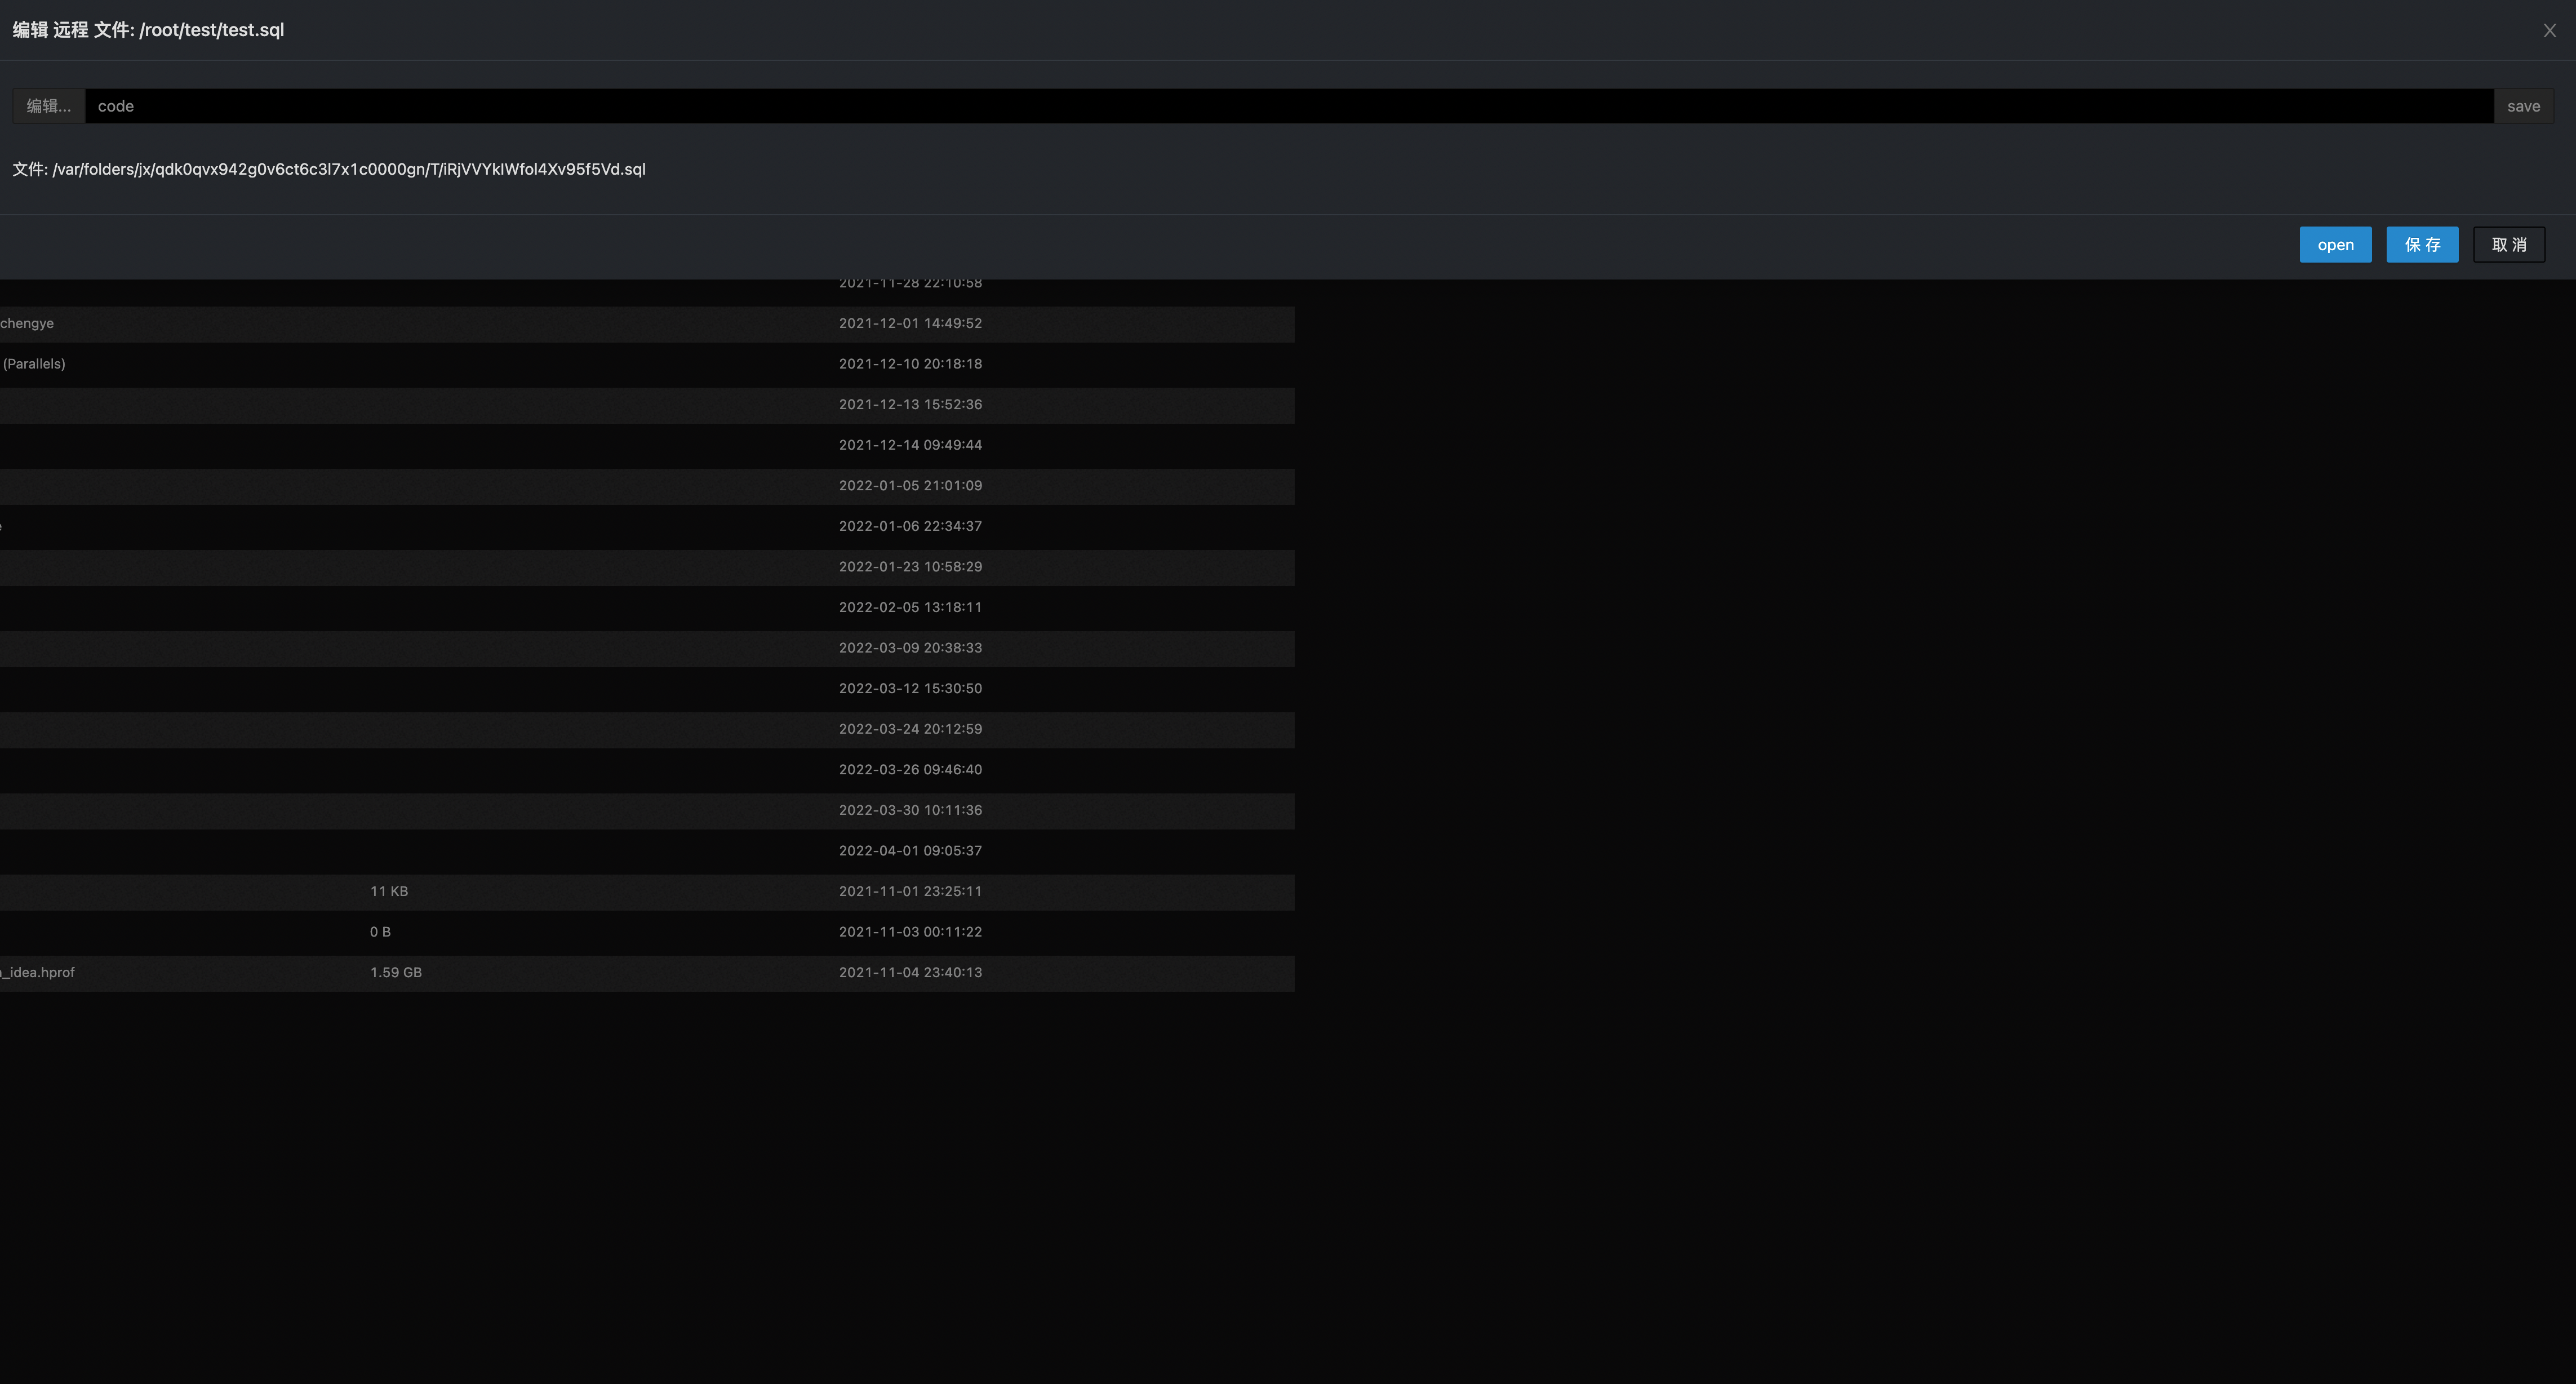
Task: Click the dialog title /root/test/test.sql
Action: point(148,31)
